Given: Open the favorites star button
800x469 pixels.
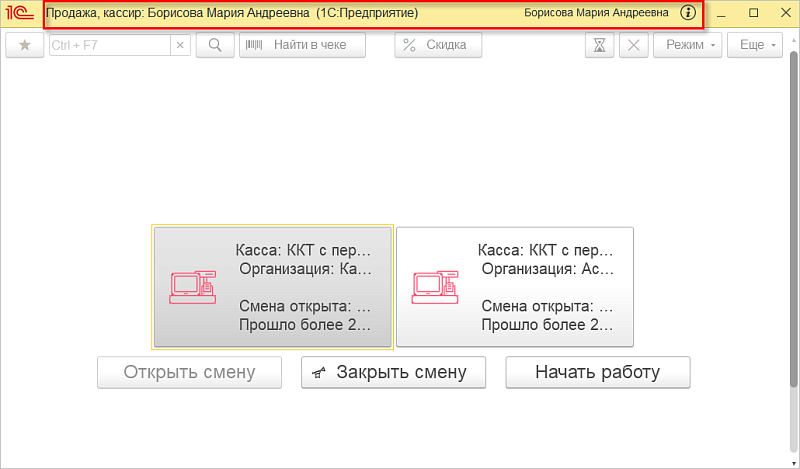Looking at the screenshot, I should point(24,45).
